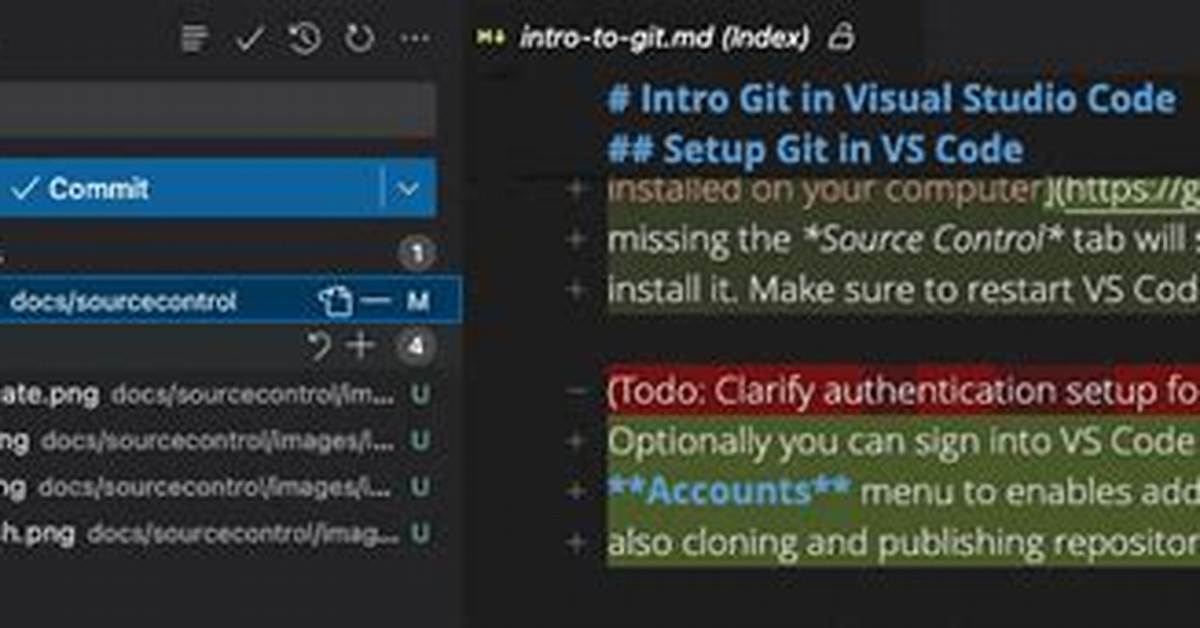This screenshot has width=1200, height=628.
Task: Click the 'also cloning and publishing' line
Action: pos(902,542)
